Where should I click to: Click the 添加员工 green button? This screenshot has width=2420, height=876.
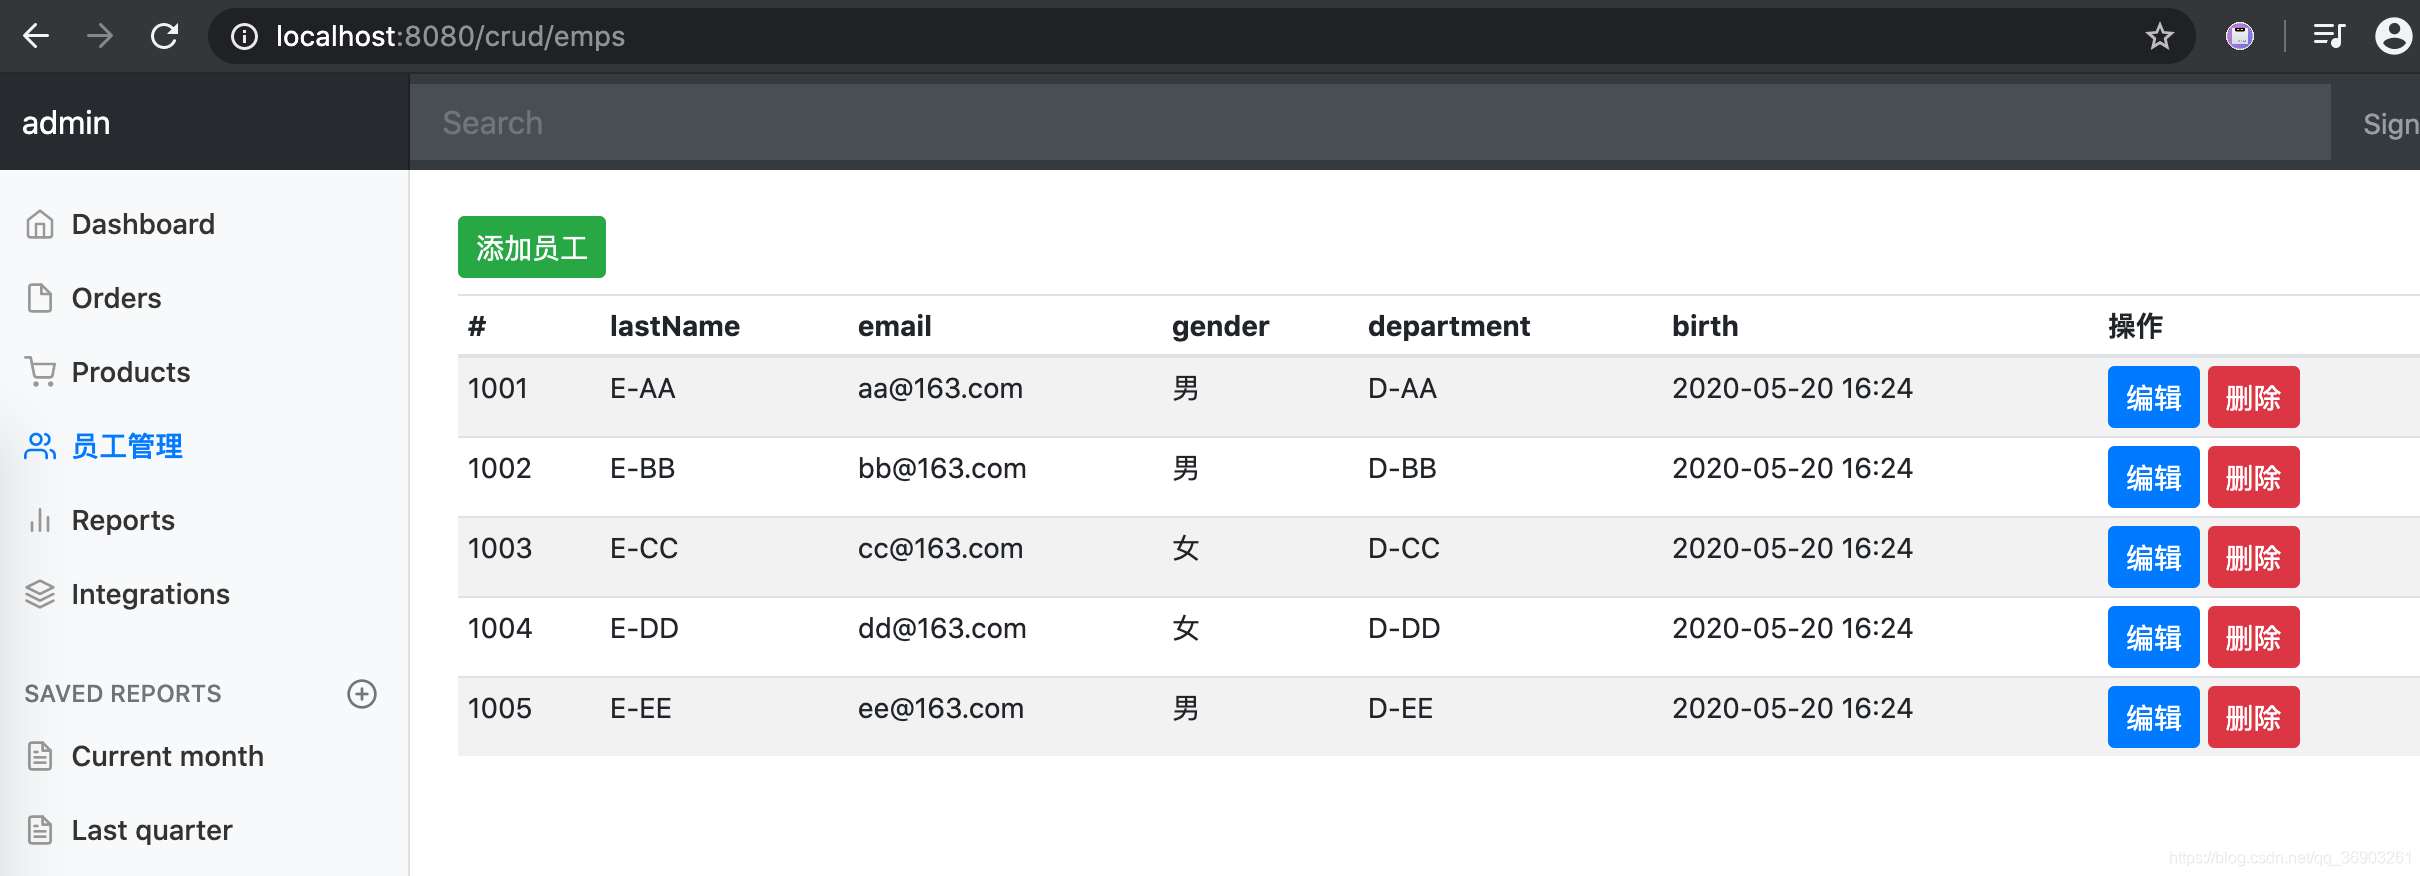tap(532, 247)
